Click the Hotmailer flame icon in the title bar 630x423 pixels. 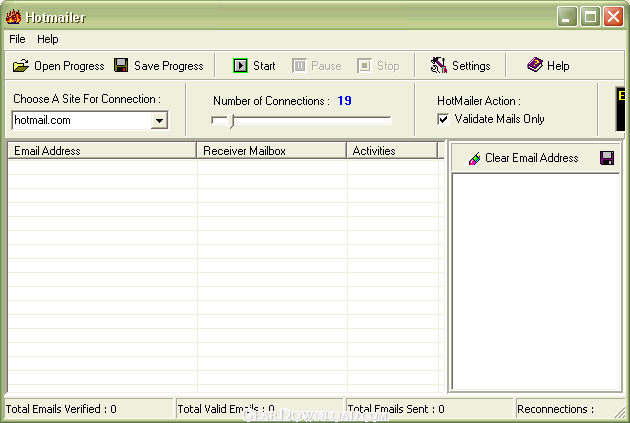[13, 17]
